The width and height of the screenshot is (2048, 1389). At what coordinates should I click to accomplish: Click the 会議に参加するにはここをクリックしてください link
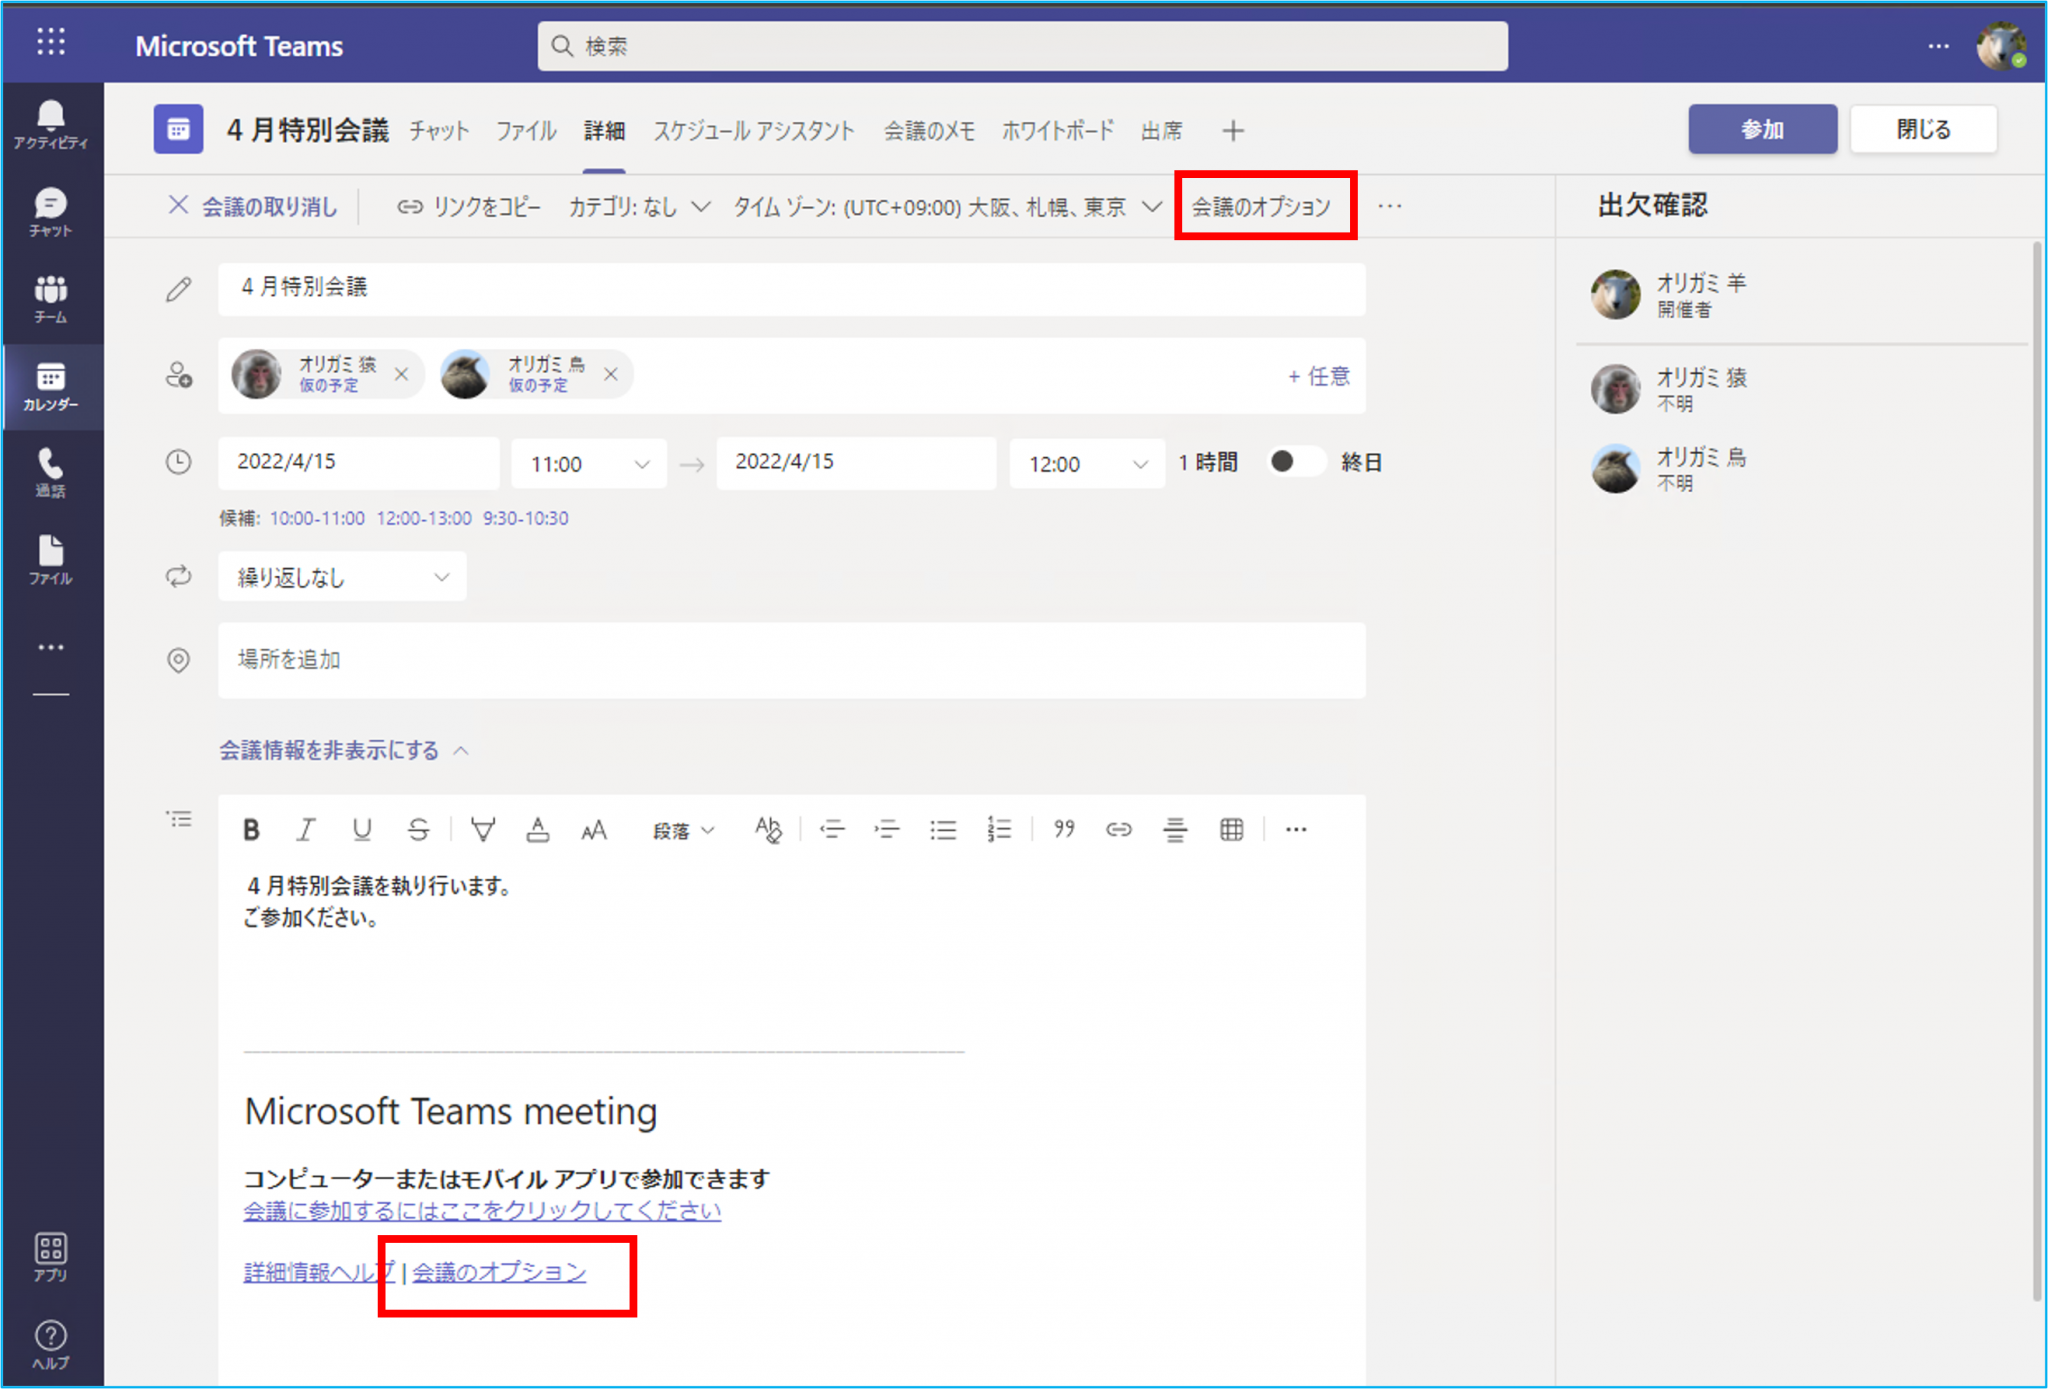[x=482, y=1211]
